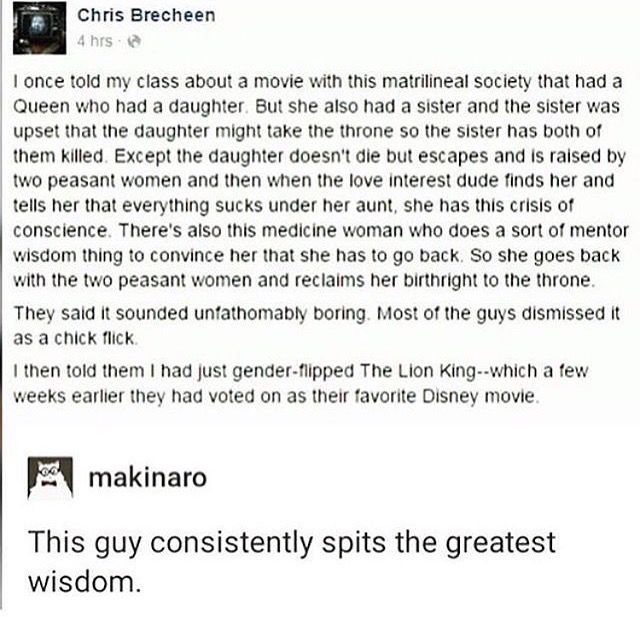Click the Chris Brecheen author name
Viewport: 640px width, 617px height.
(146, 16)
